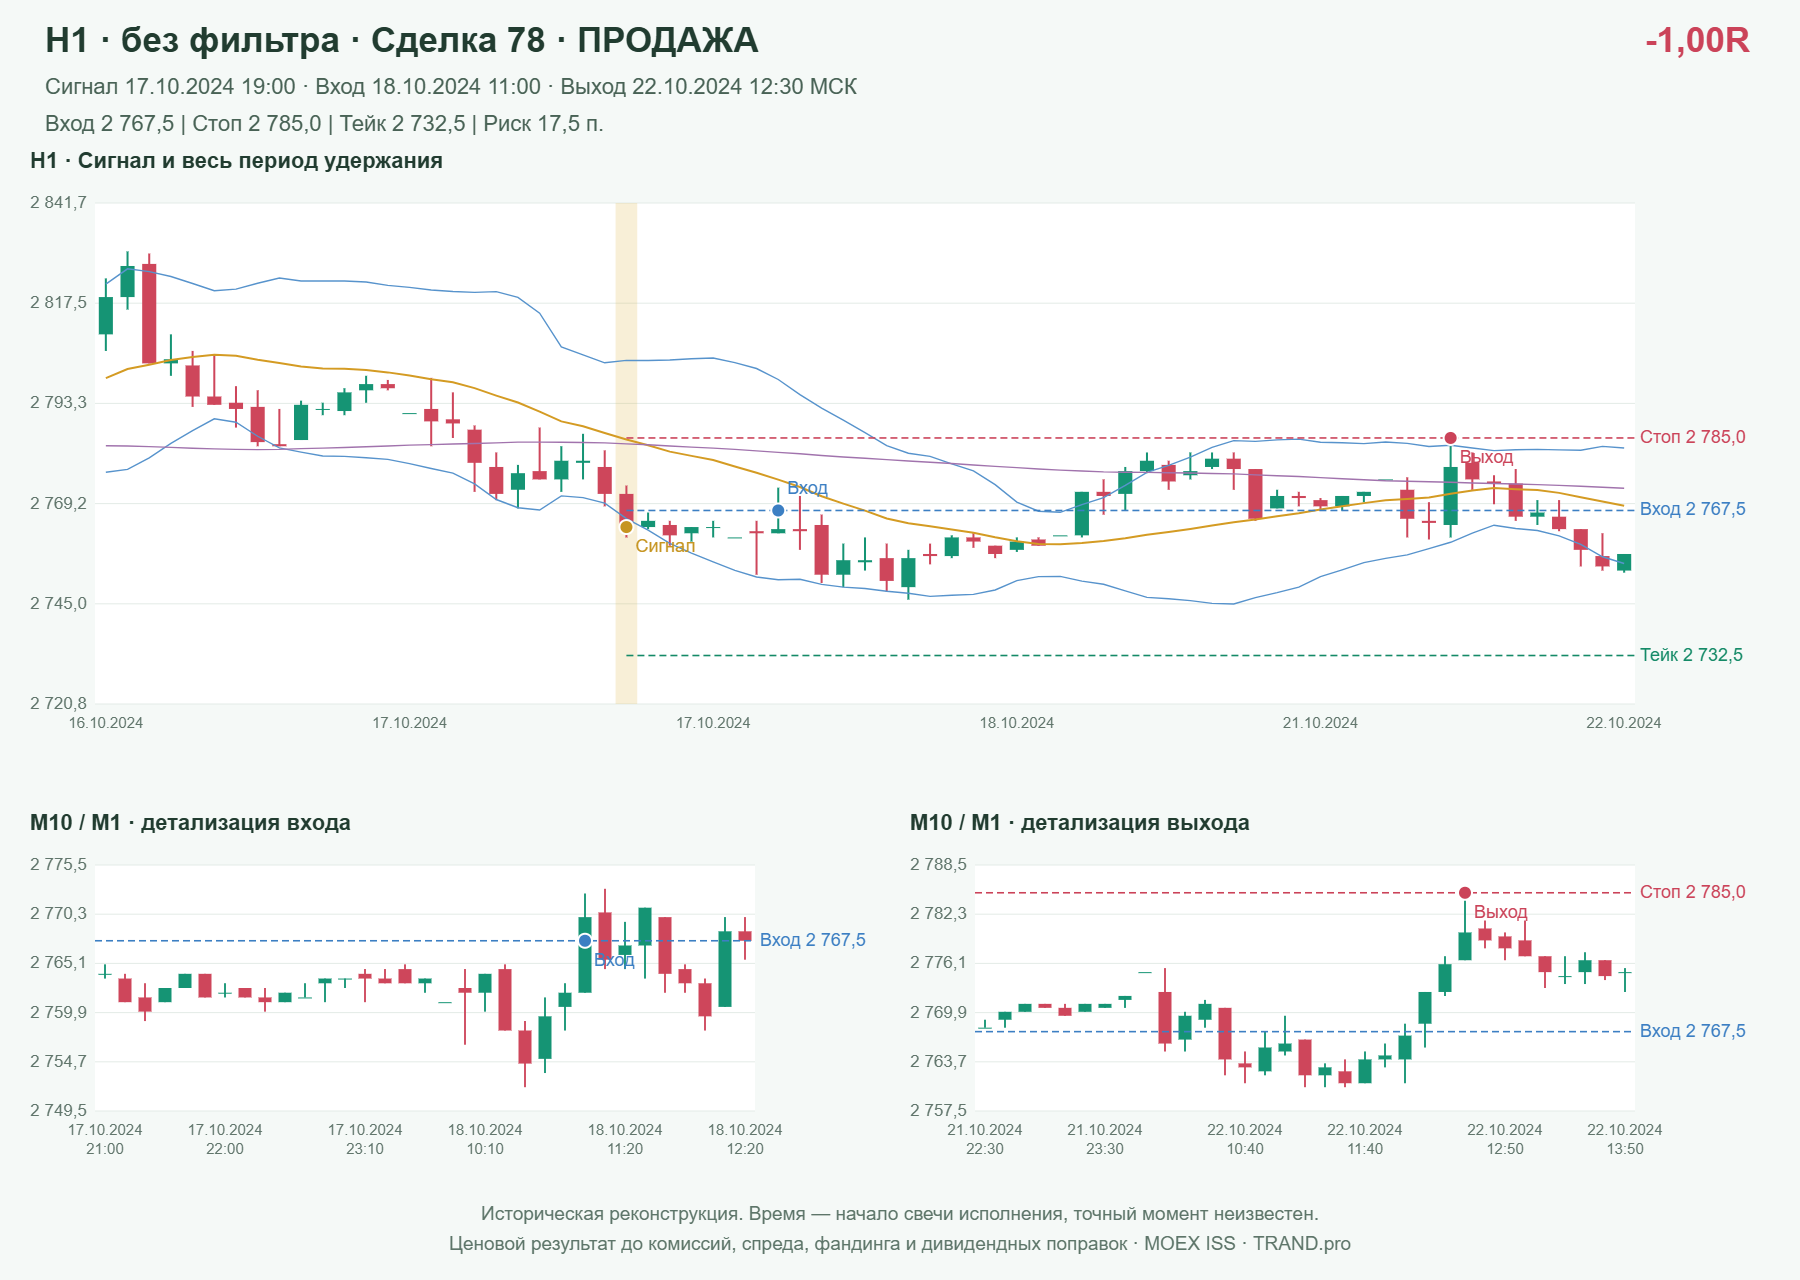This screenshot has width=1800, height=1280.
Task: Click the 2 769,2 y-axis value
Action: [x=58, y=503]
